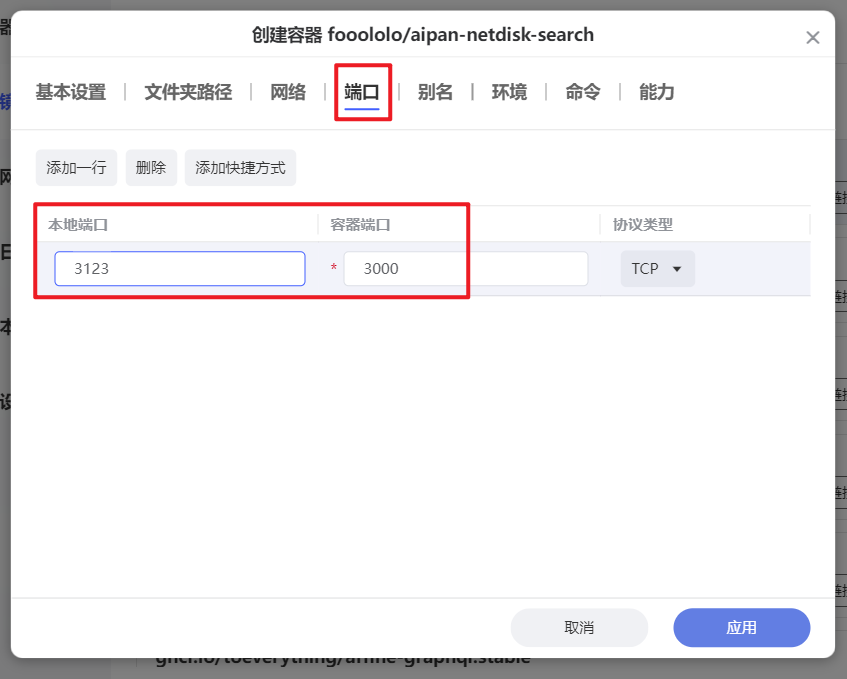
Task: Click the local port input showing 3123
Action: (179, 268)
